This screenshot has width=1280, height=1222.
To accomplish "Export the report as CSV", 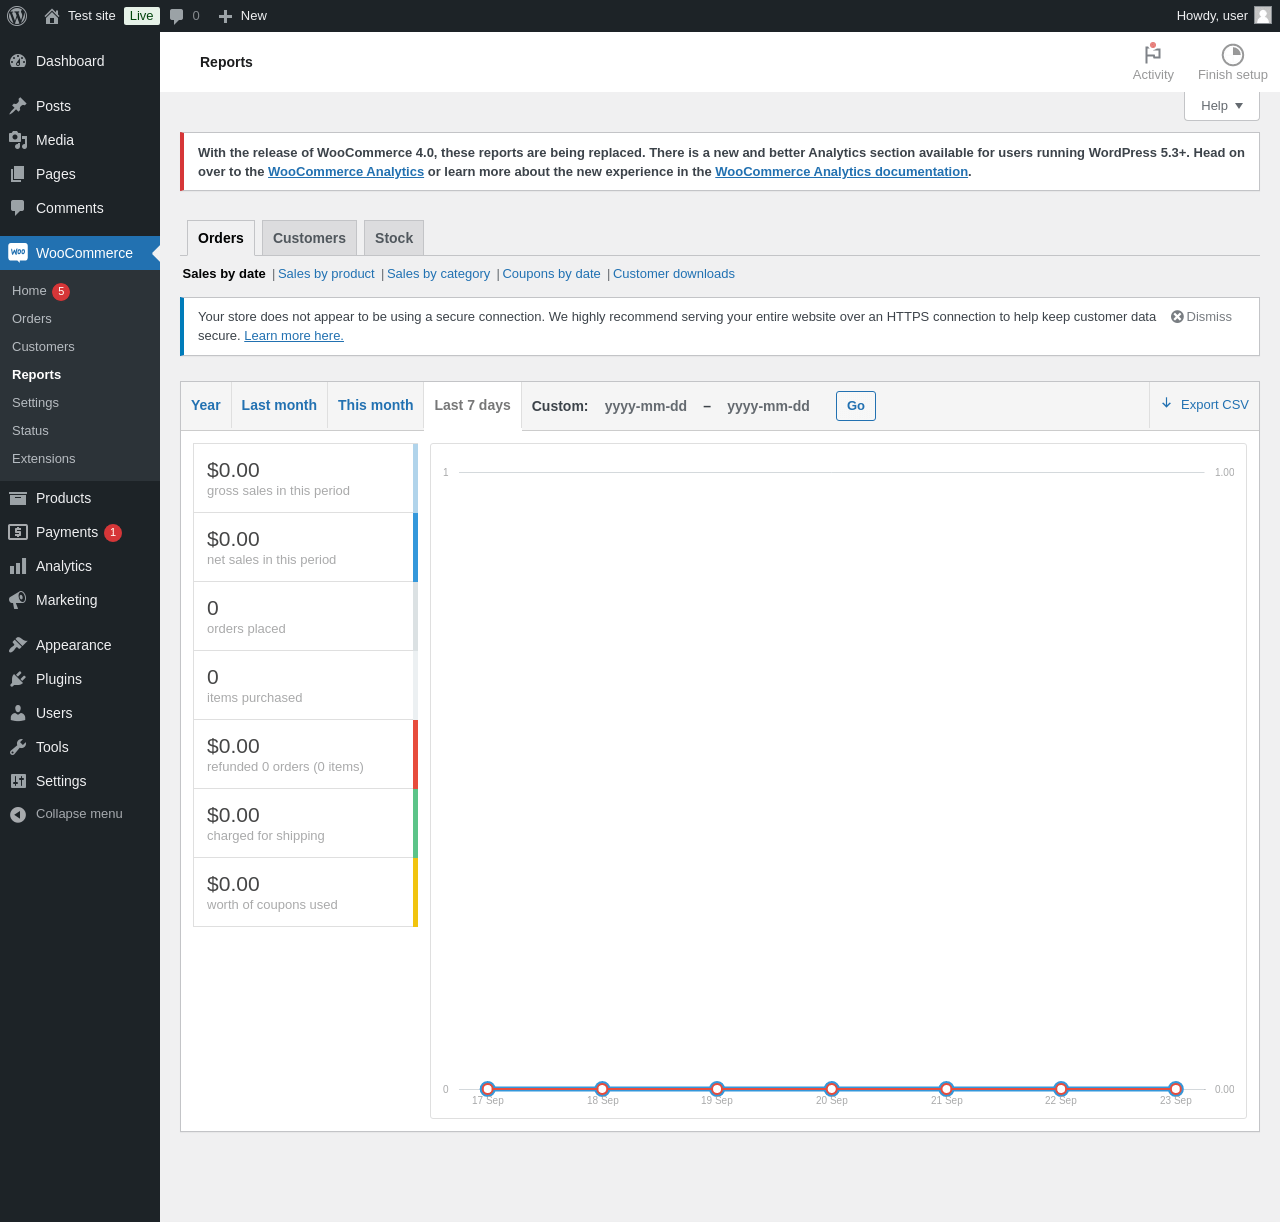I will coord(1205,405).
